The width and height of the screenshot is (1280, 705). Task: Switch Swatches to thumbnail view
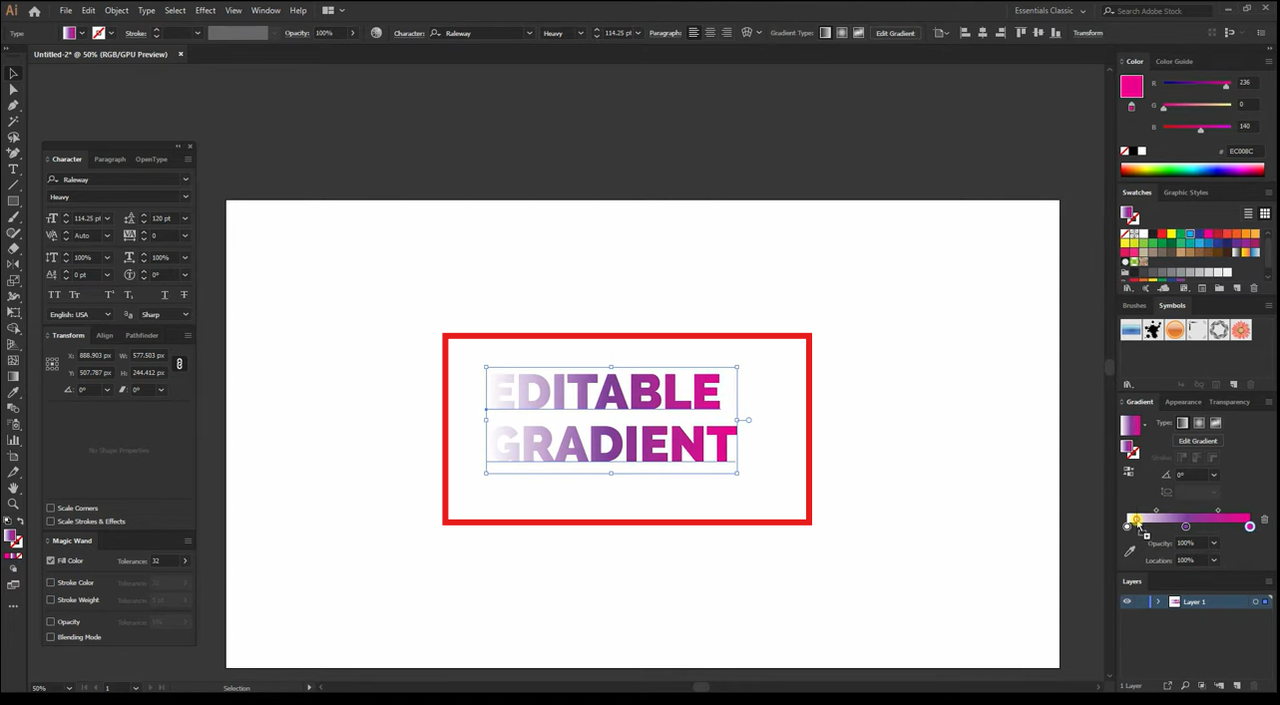[1265, 213]
